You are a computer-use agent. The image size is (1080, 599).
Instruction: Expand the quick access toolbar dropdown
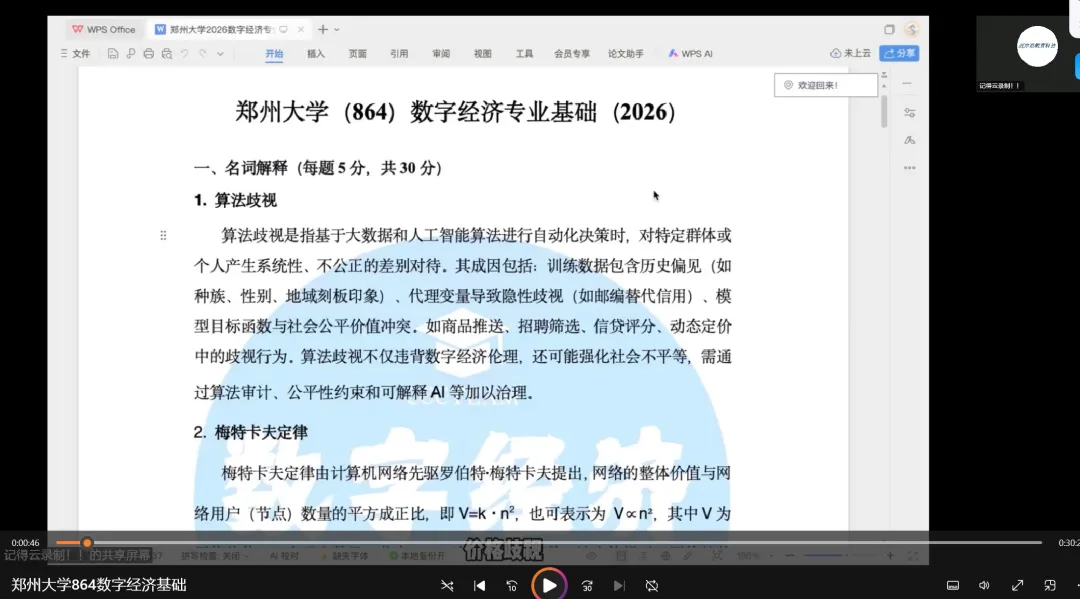pos(220,54)
